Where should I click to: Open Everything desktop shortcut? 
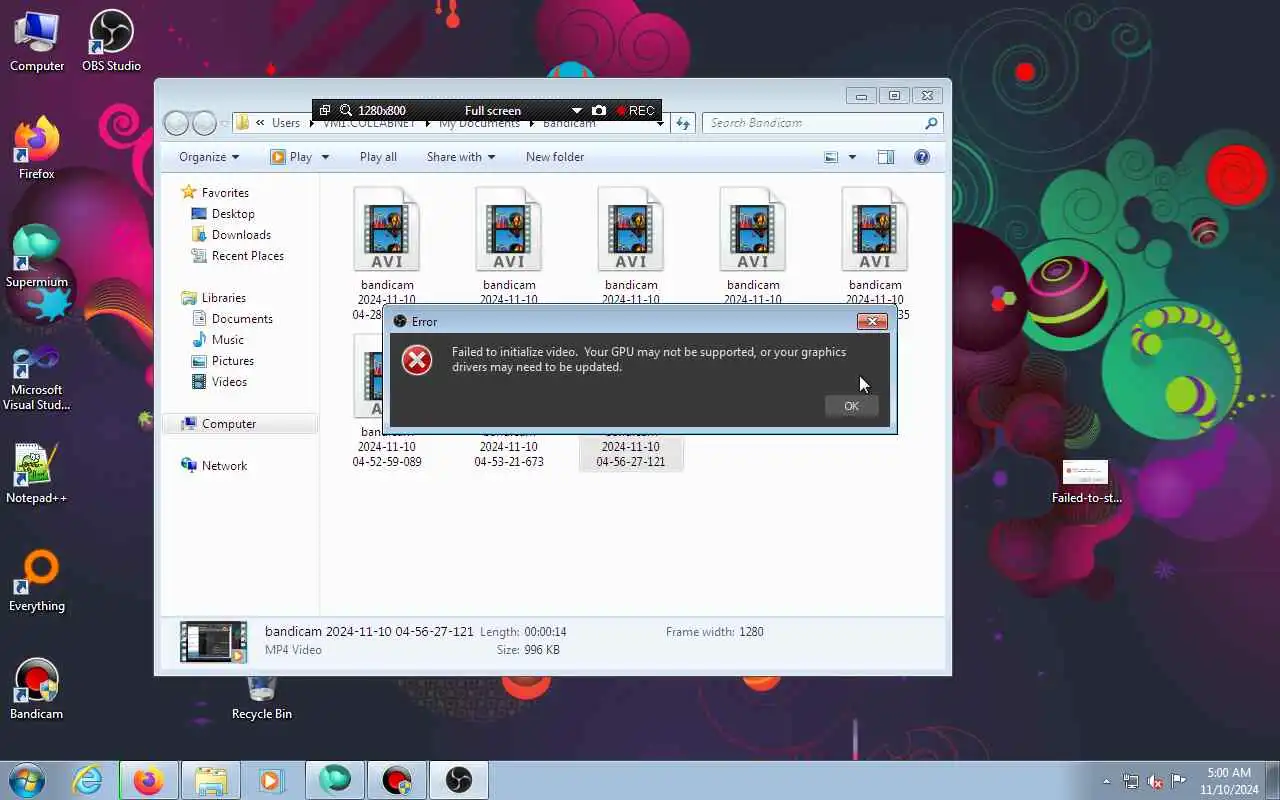click(37, 581)
